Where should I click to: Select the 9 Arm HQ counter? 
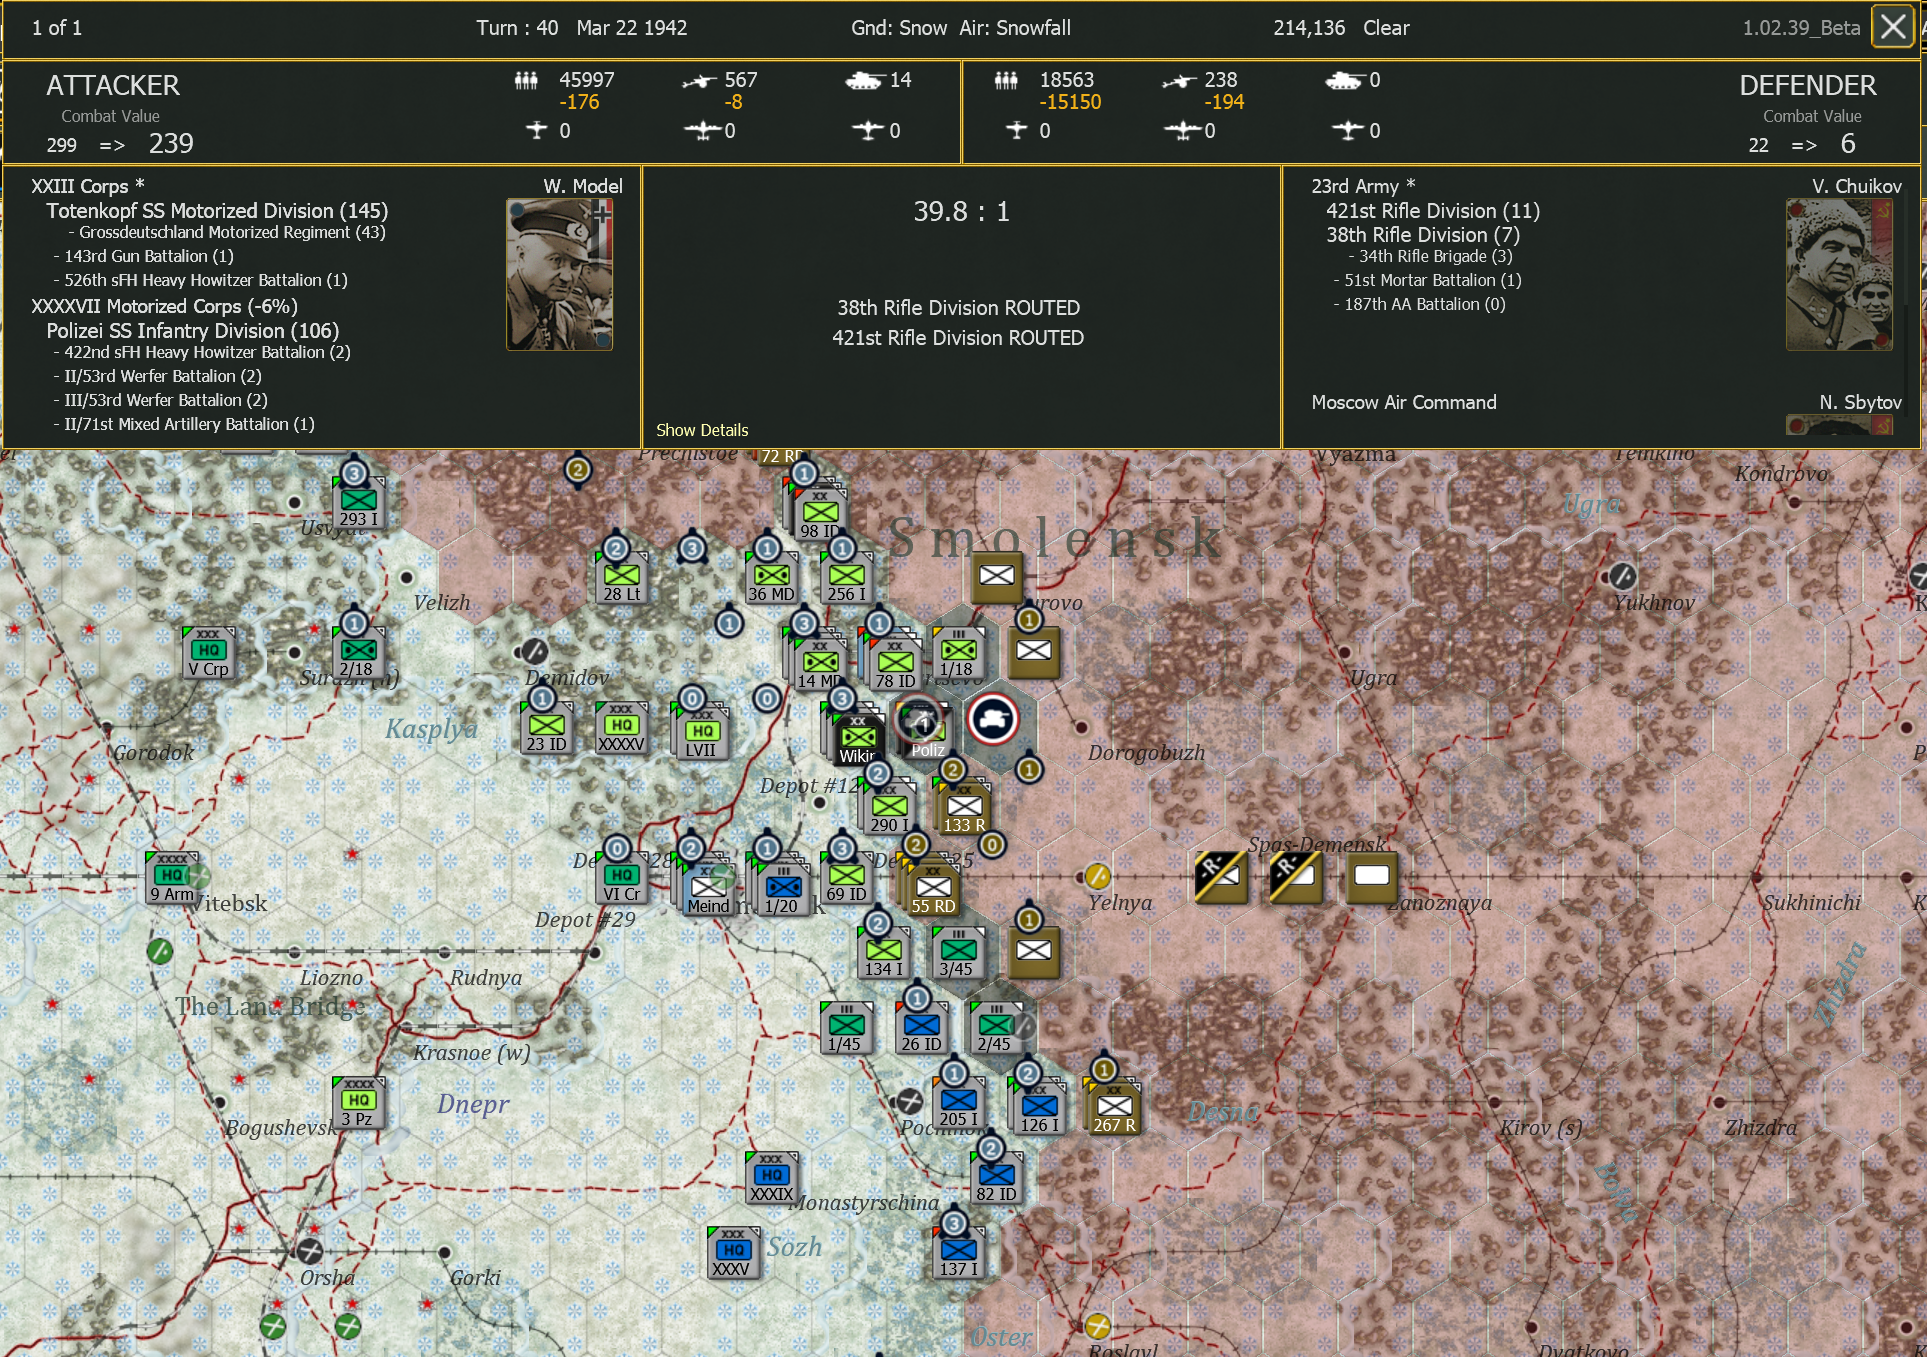point(172,878)
